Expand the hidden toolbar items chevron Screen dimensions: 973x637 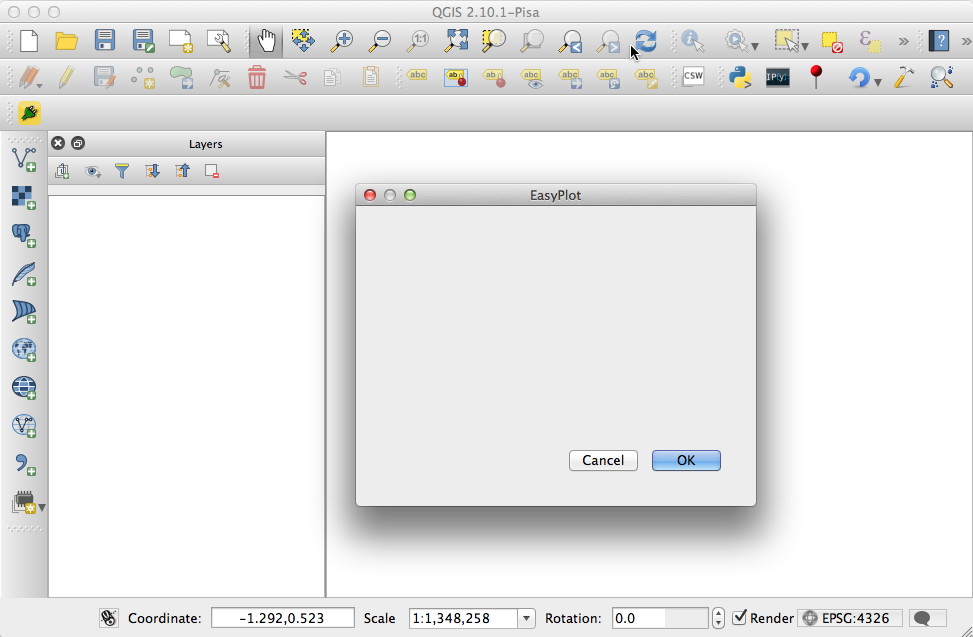(903, 41)
